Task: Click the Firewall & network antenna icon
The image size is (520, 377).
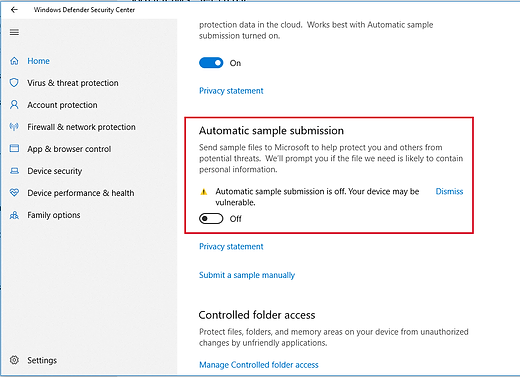Action: click(x=14, y=127)
